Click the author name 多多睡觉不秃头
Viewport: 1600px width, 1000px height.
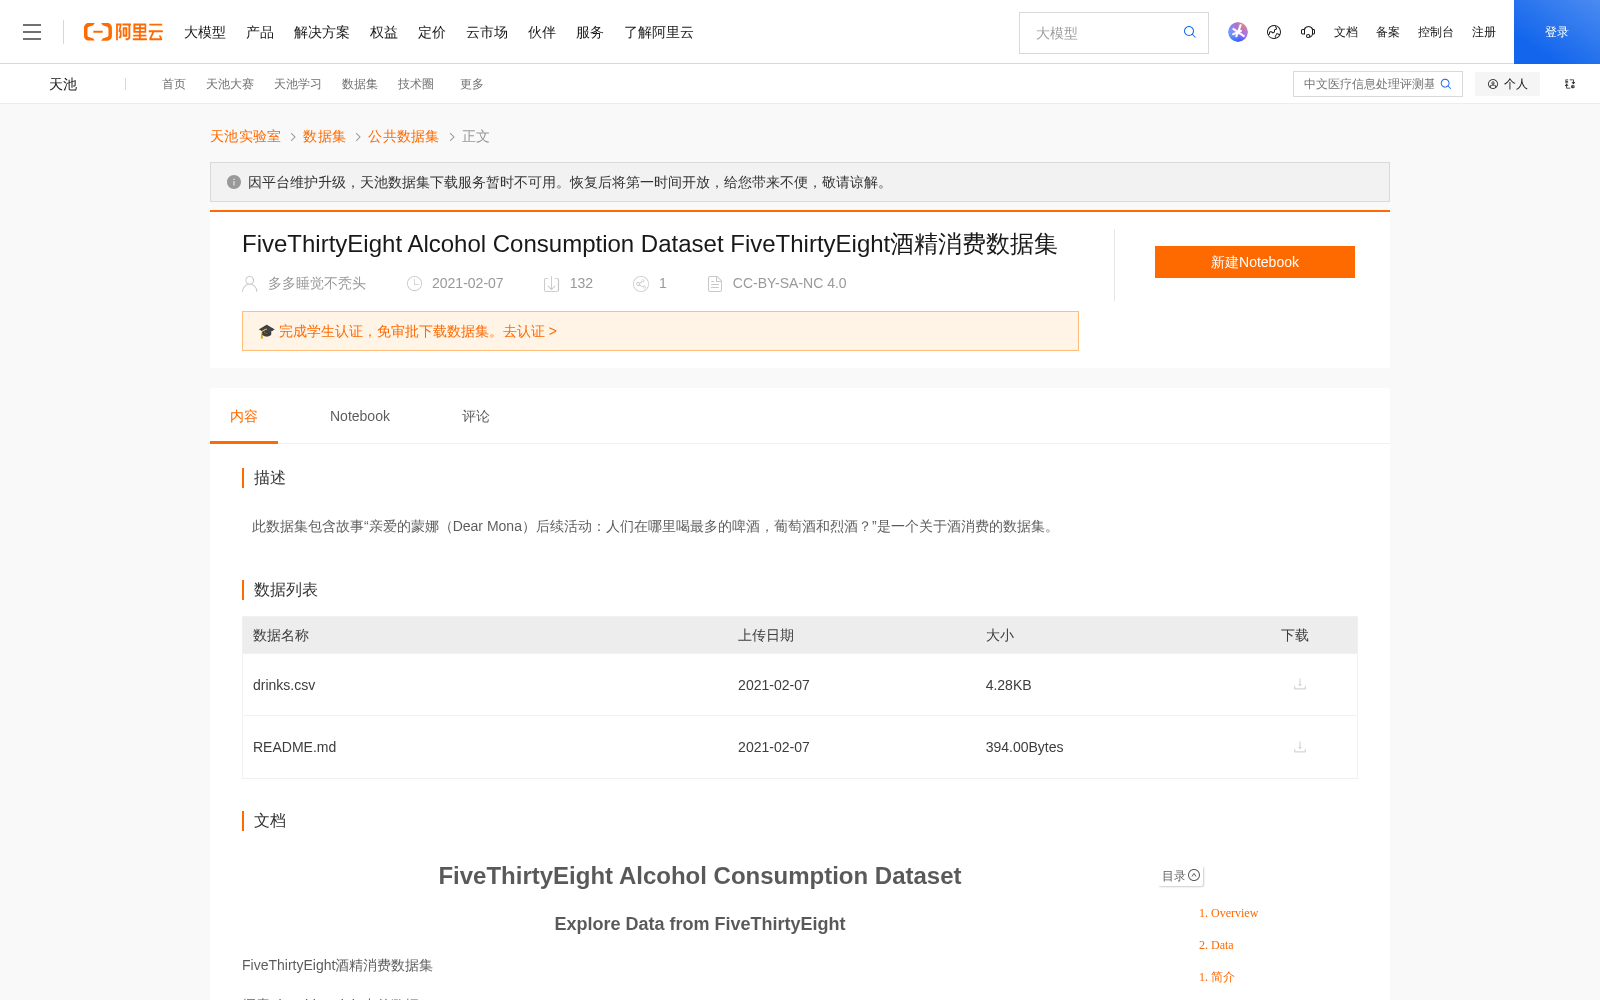point(317,284)
